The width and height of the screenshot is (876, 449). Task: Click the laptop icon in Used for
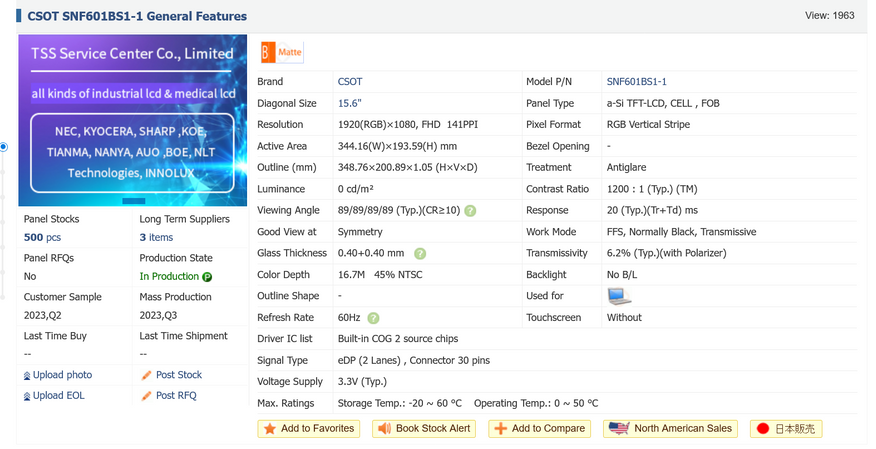pyautogui.click(x=619, y=296)
